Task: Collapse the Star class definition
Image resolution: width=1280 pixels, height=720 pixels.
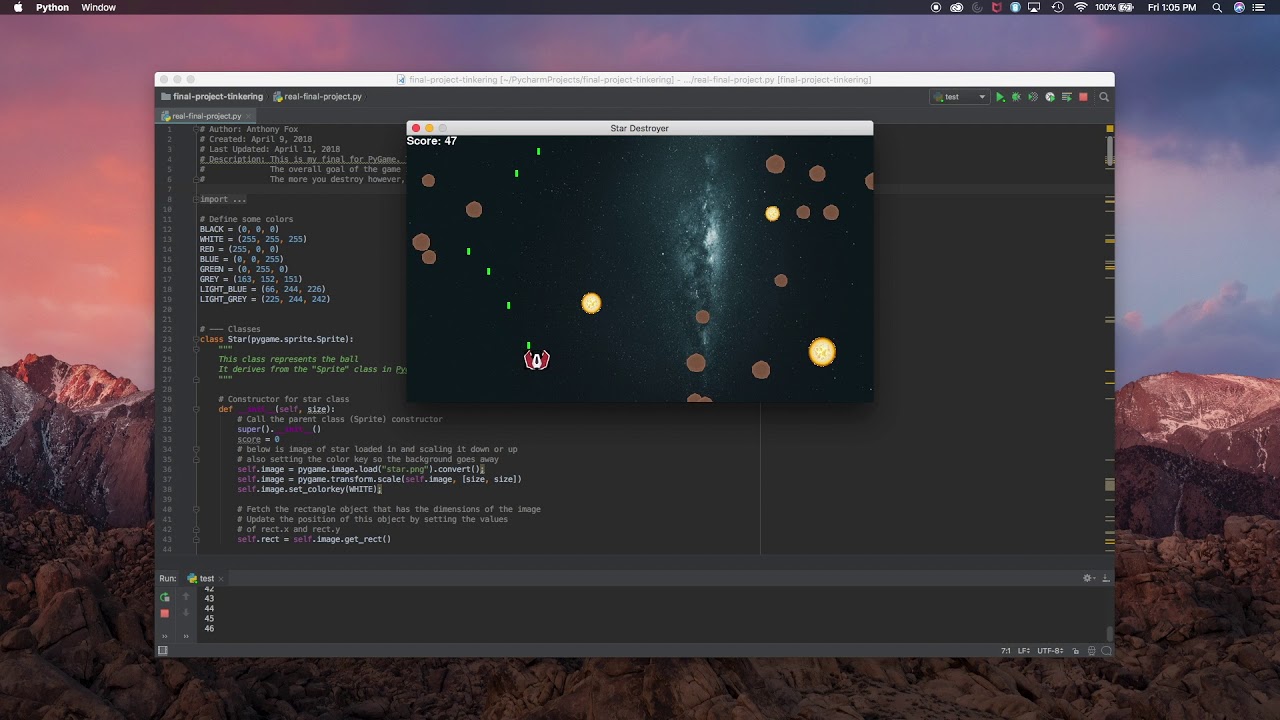Action: pyautogui.click(x=195, y=339)
